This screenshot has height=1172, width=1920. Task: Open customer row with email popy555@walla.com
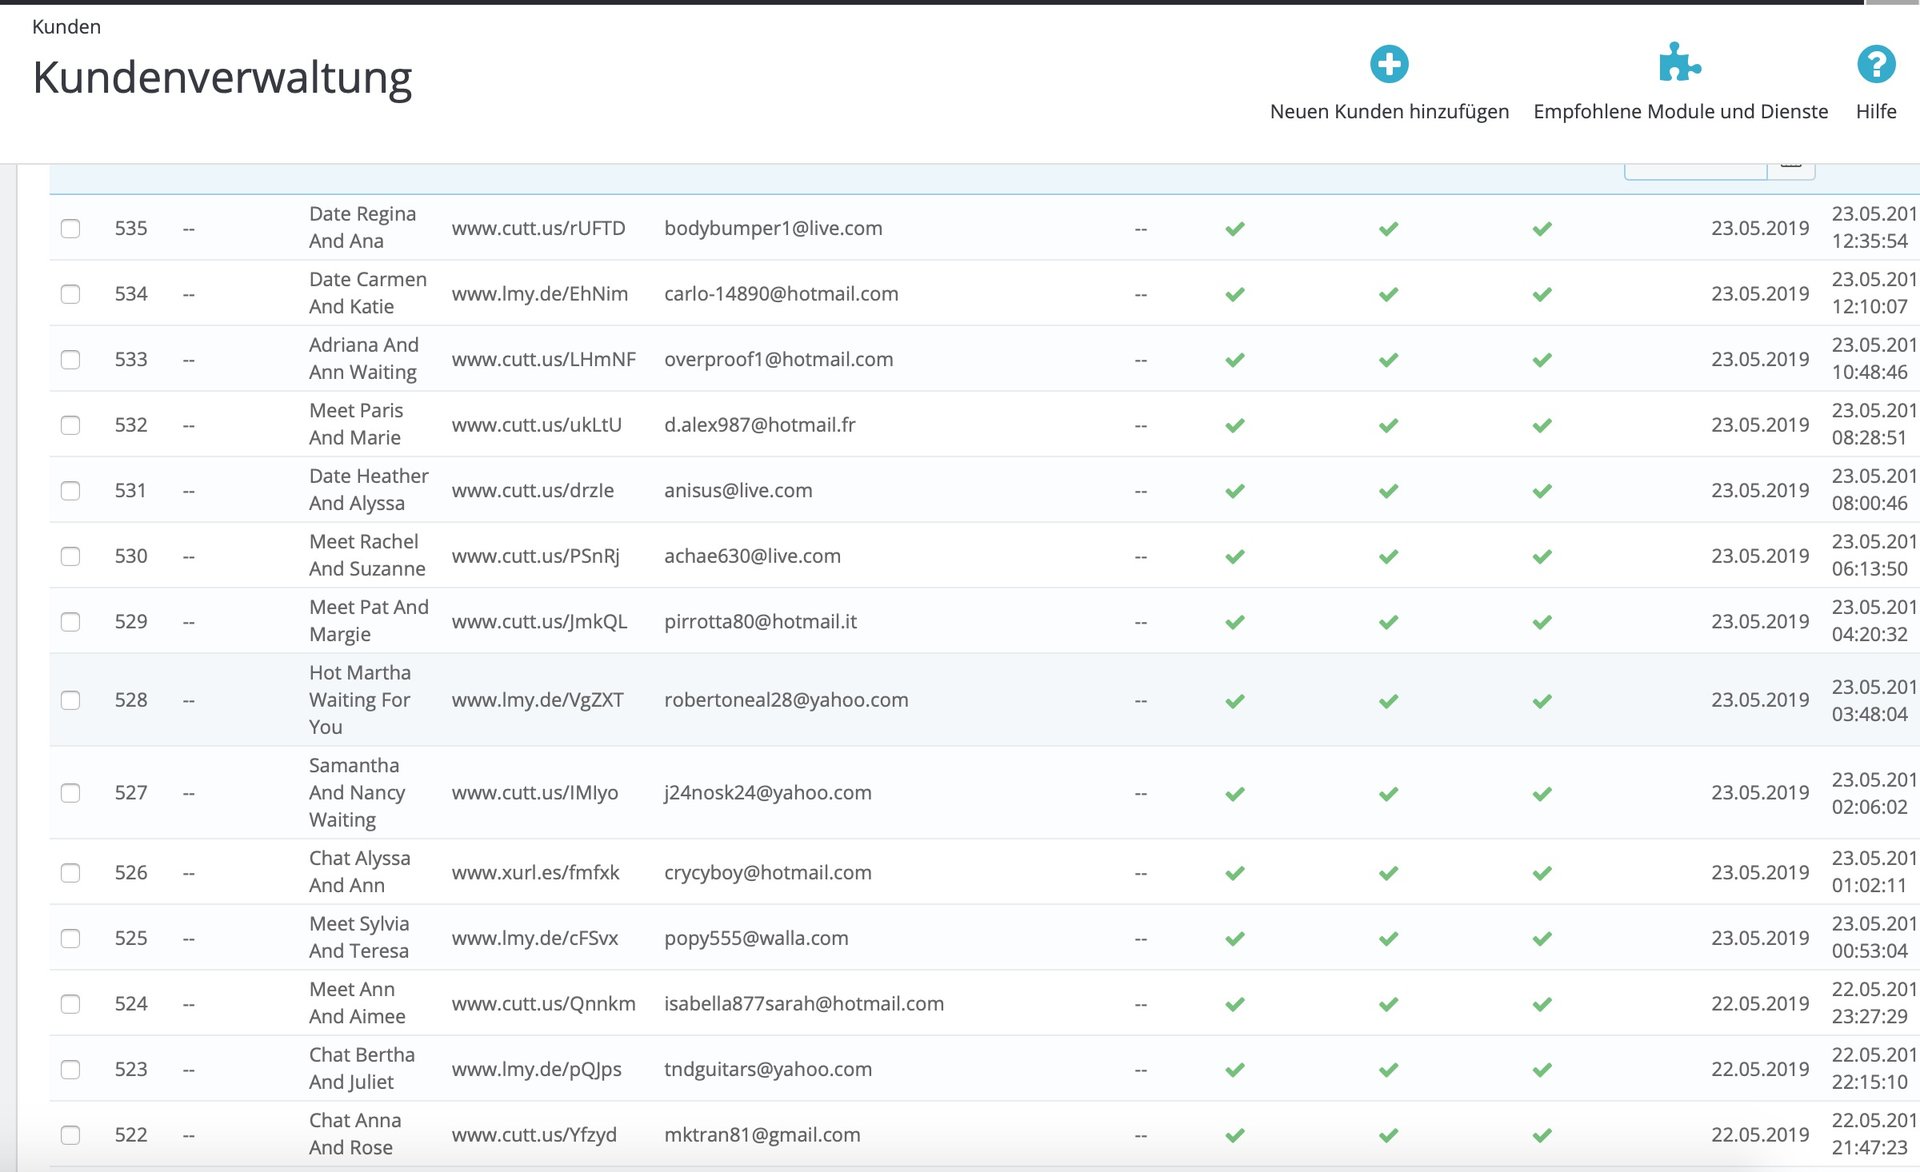click(x=756, y=939)
